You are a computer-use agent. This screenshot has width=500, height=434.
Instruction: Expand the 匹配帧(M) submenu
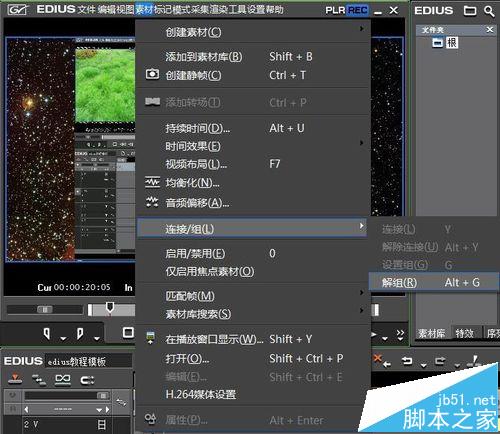click(253, 296)
